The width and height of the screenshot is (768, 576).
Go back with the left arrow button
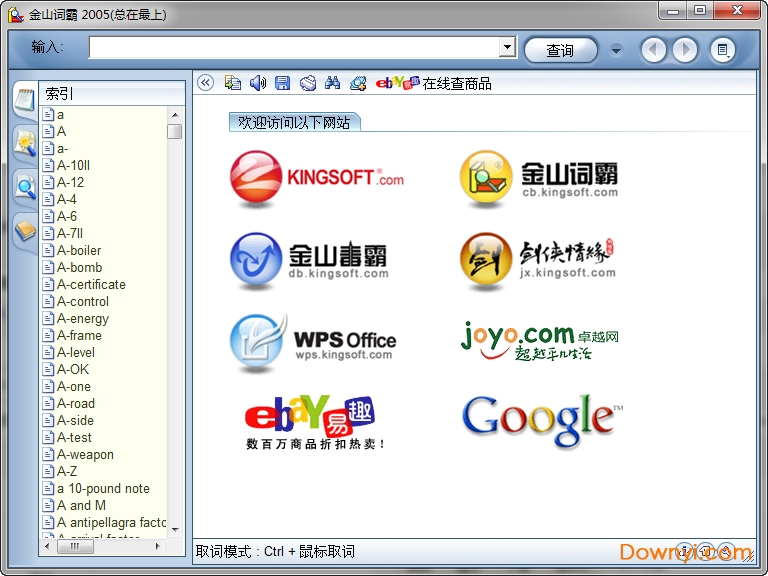coord(653,49)
